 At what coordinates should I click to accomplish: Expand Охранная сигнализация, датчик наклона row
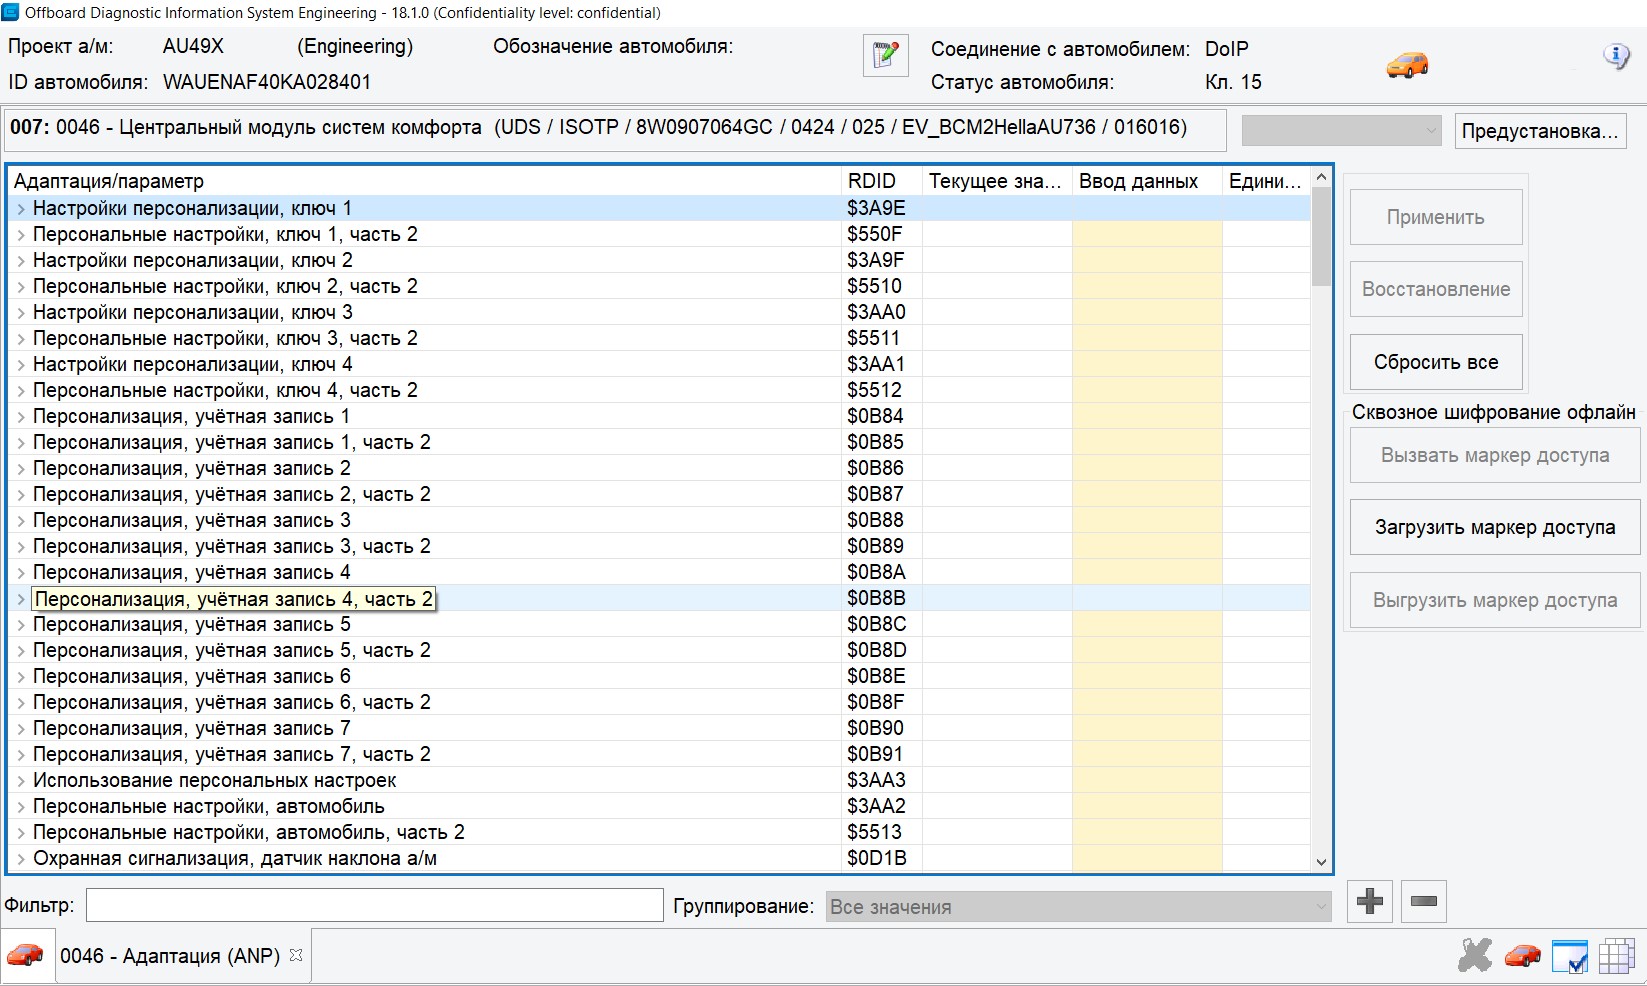(21, 859)
